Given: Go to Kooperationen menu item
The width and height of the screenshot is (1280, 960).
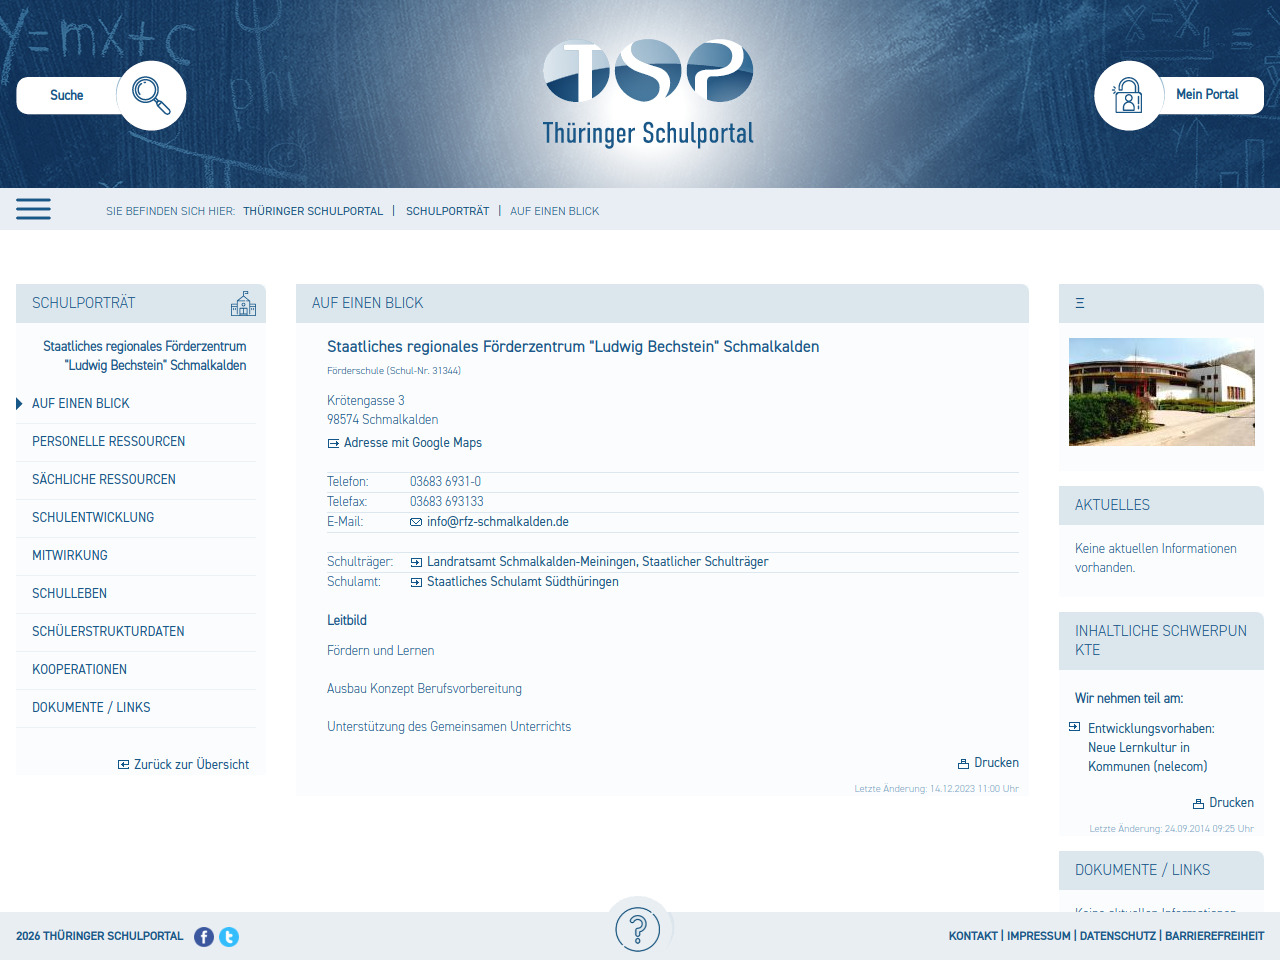Looking at the screenshot, I should 79,669.
